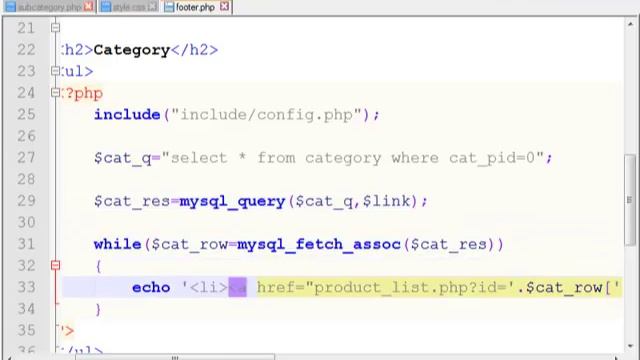Close the footer.php tab
The height and width of the screenshot is (360, 640).
[224, 7]
